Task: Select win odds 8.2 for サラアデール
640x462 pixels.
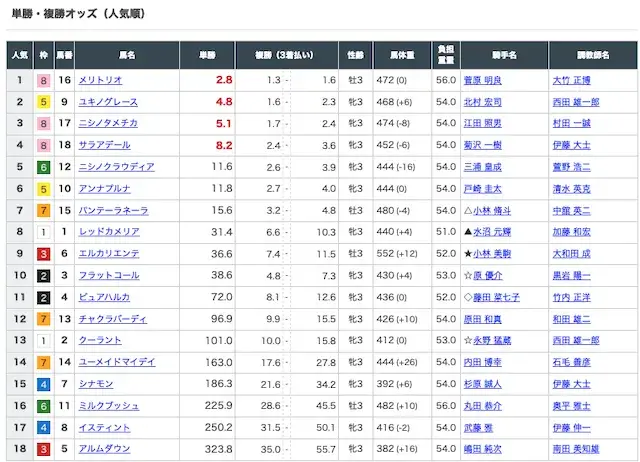Action: tap(224, 145)
